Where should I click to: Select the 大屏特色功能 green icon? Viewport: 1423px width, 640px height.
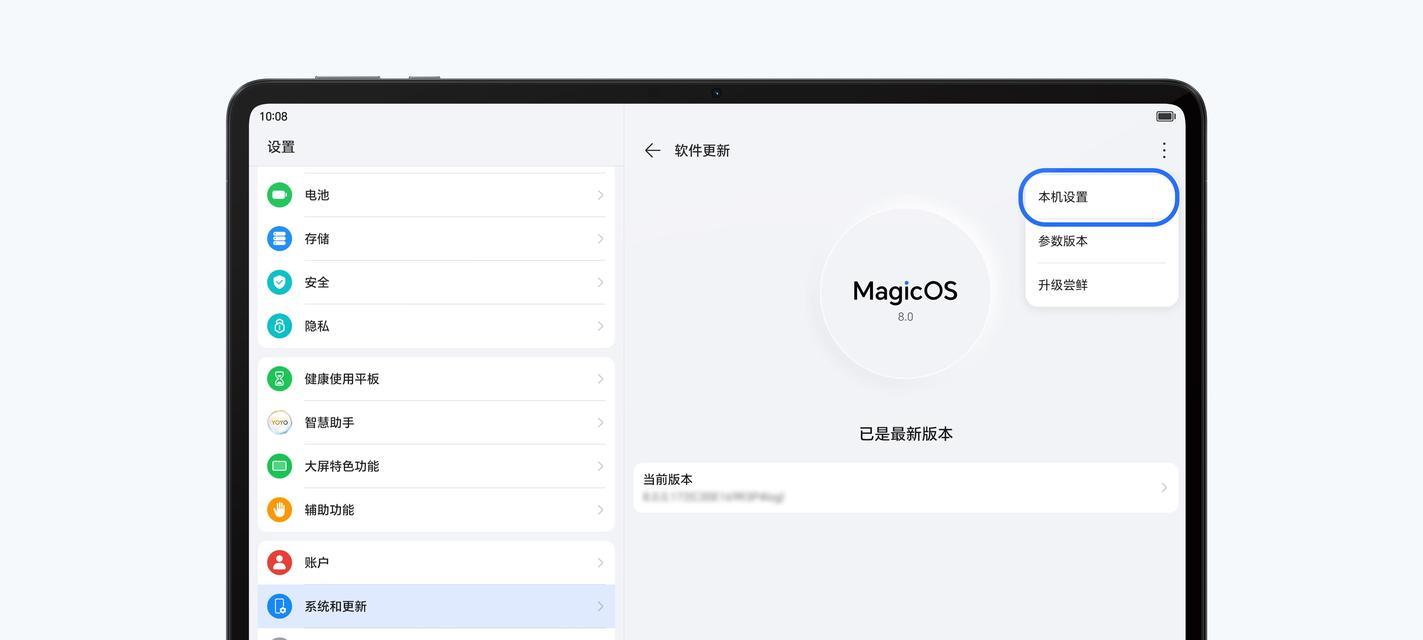click(279, 466)
